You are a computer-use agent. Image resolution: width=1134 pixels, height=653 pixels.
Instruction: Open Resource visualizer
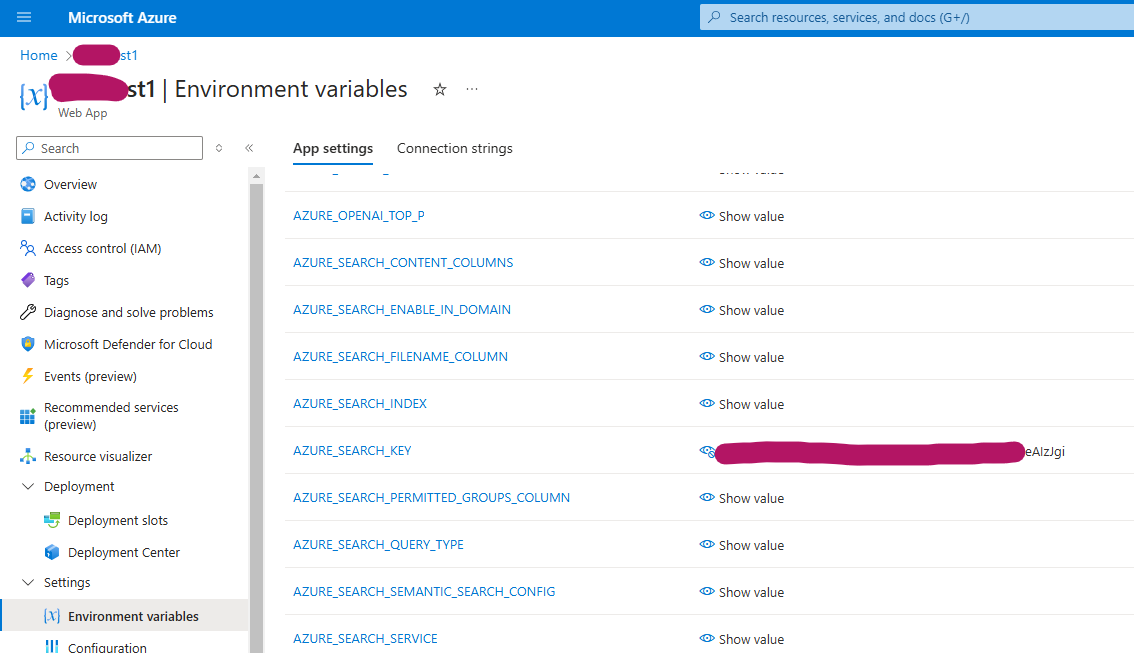click(98, 456)
